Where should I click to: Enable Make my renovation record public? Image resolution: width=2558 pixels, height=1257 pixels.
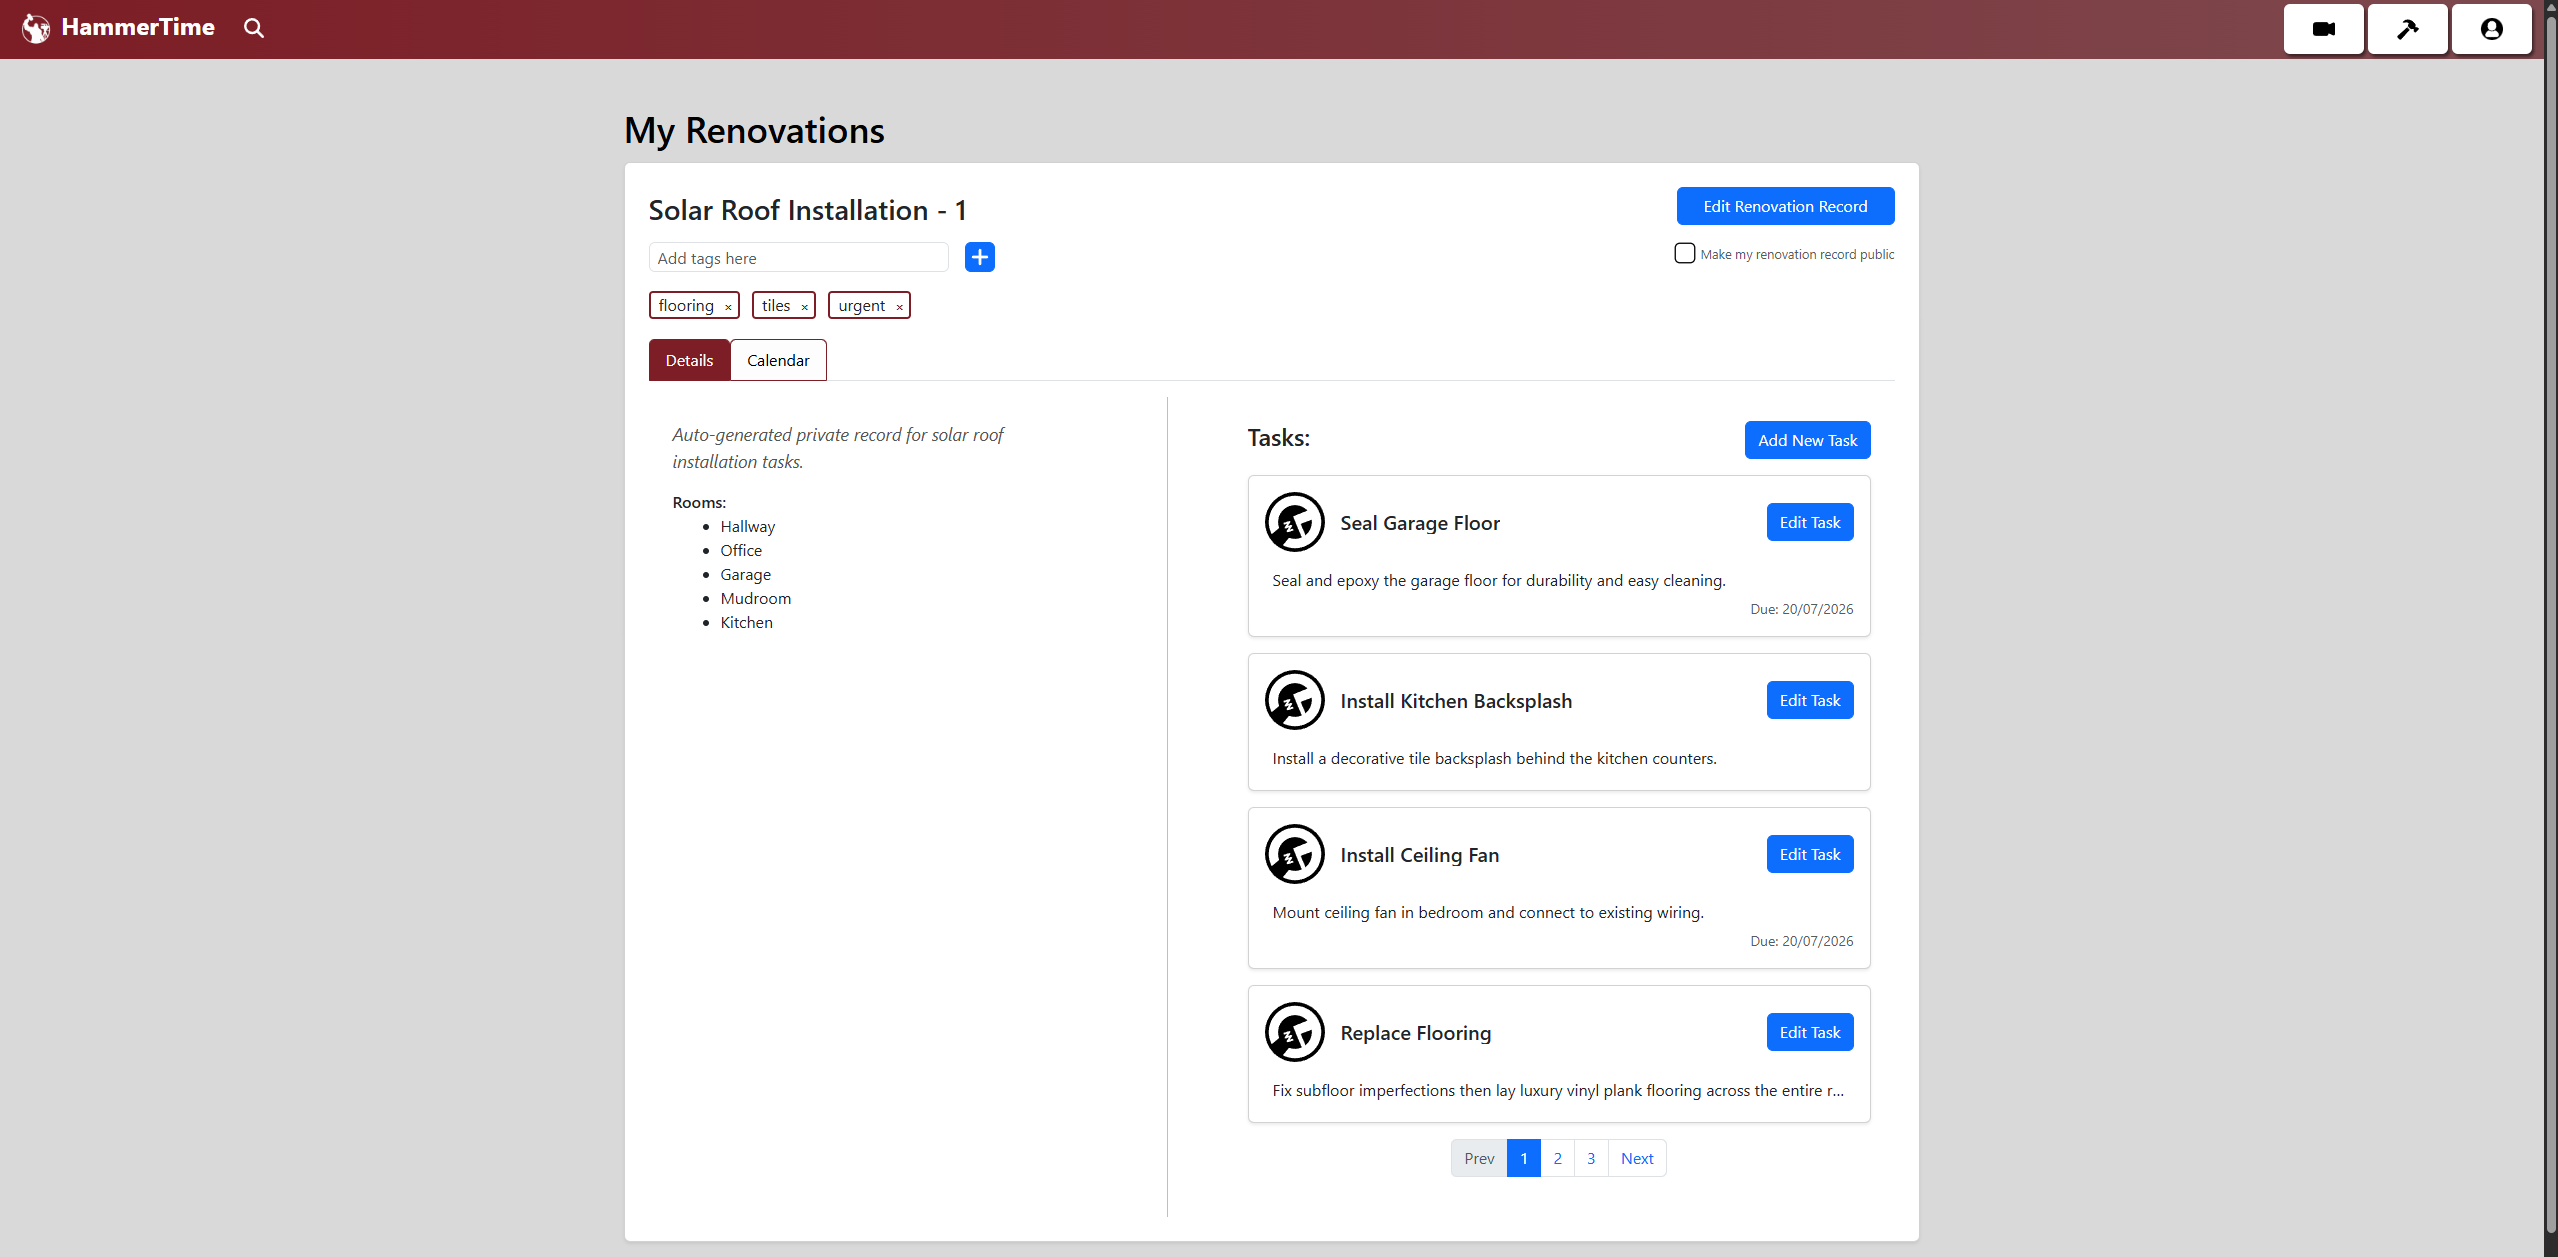tap(1685, 253)
